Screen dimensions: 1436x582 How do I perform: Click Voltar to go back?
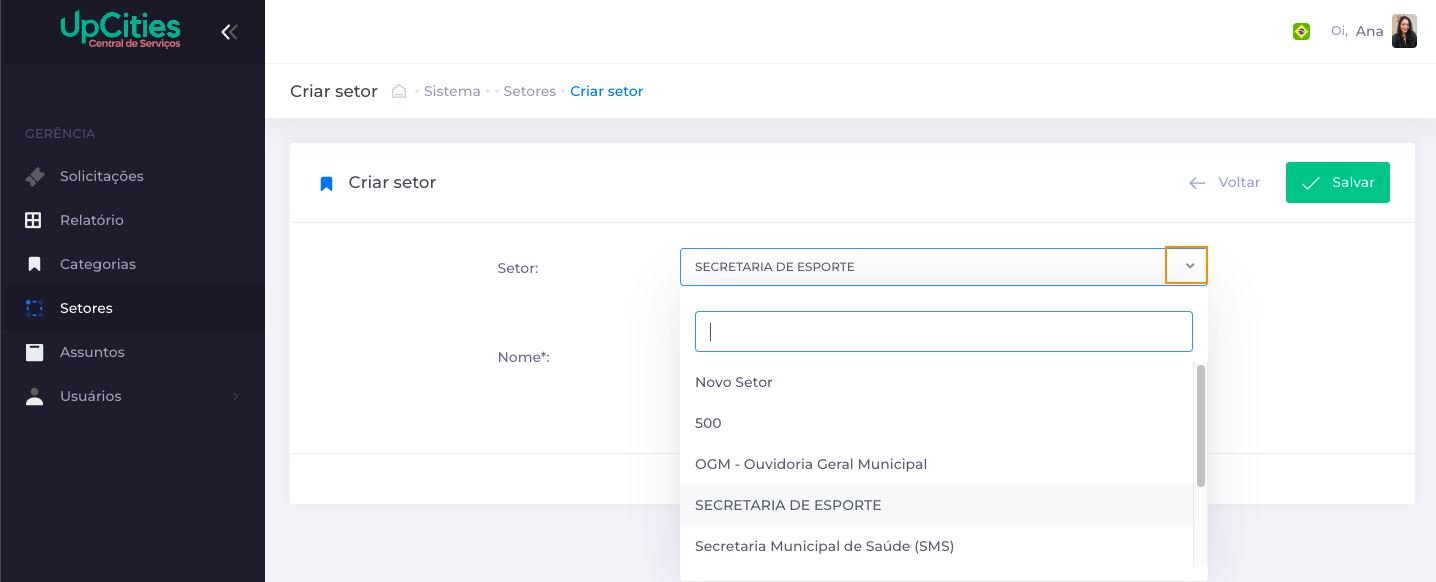[1224, 183]
